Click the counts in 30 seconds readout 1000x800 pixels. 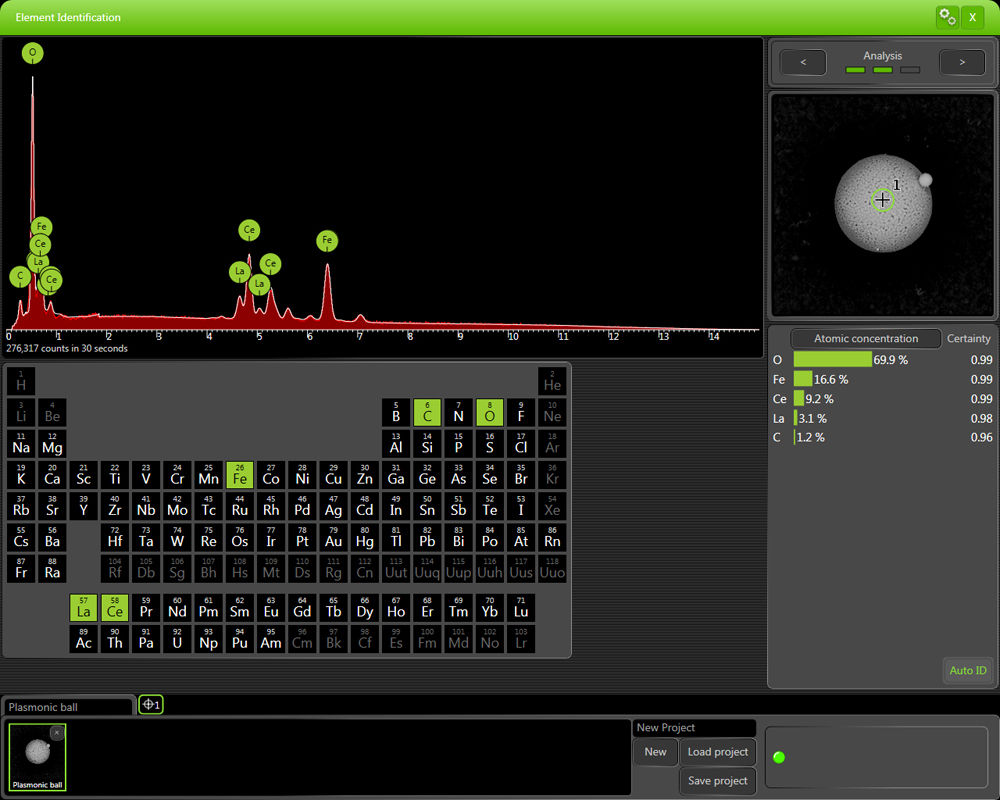coord(67,348)
